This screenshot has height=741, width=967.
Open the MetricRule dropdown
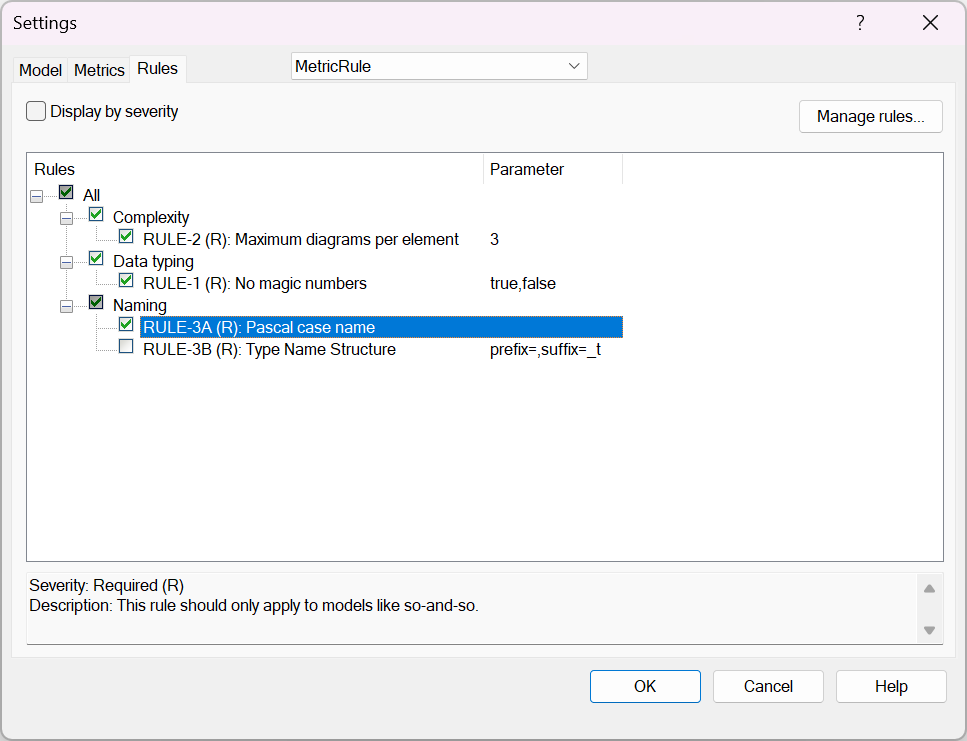(x=574, y=66)
